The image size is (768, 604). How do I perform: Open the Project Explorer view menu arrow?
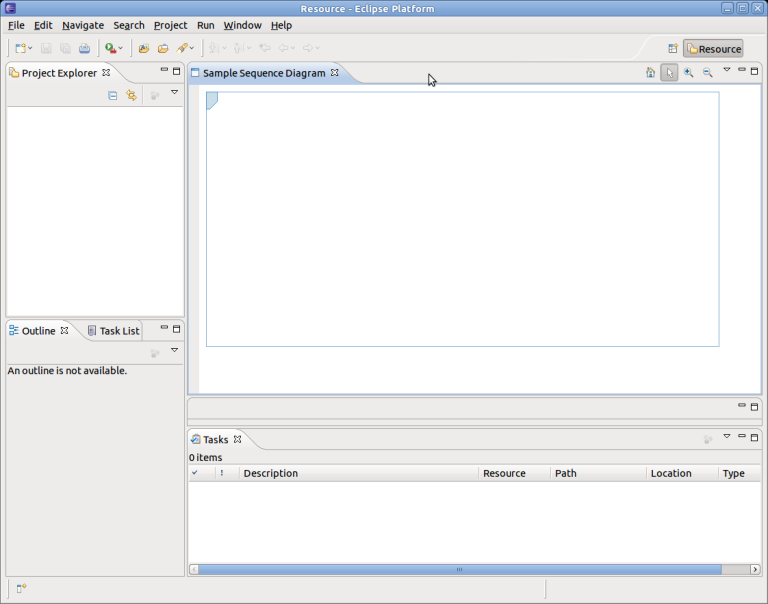[x=174, y=93]
